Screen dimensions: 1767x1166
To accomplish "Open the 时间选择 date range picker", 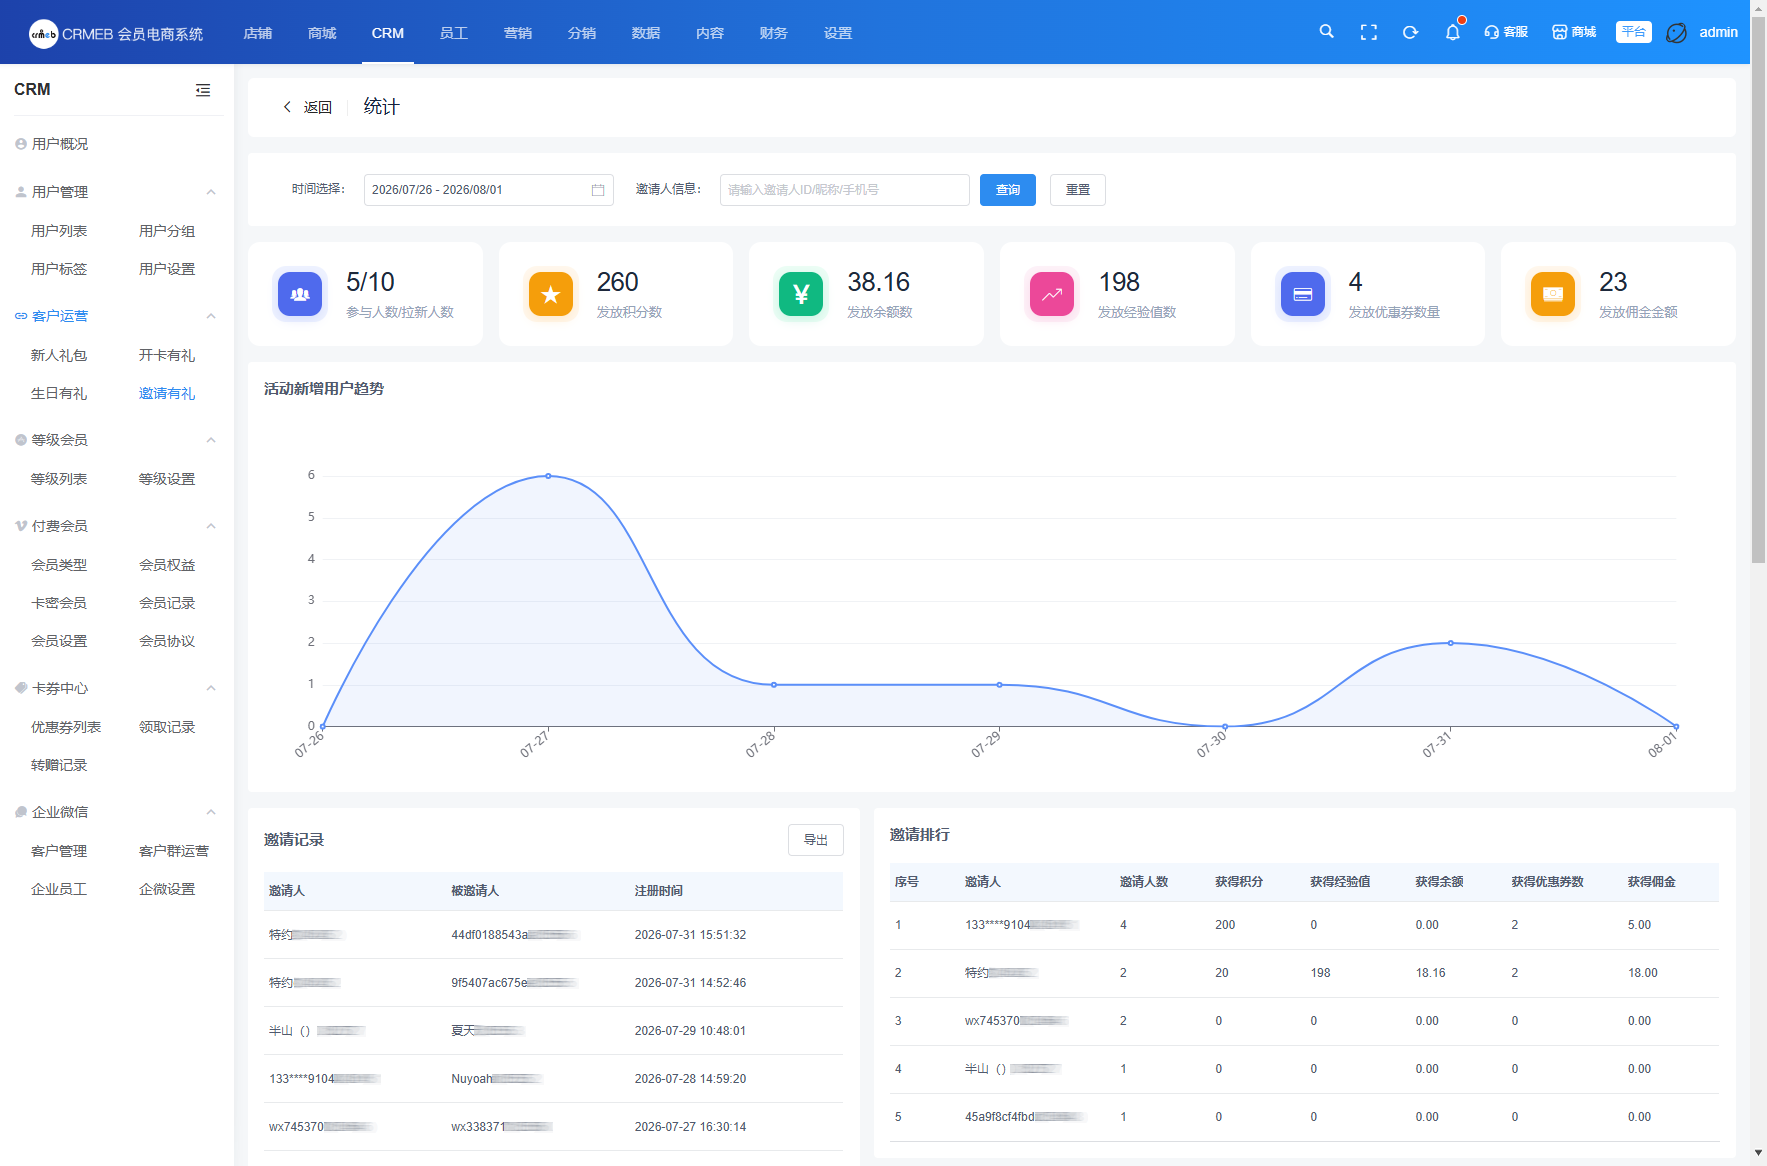I will (x=488, y=190).
